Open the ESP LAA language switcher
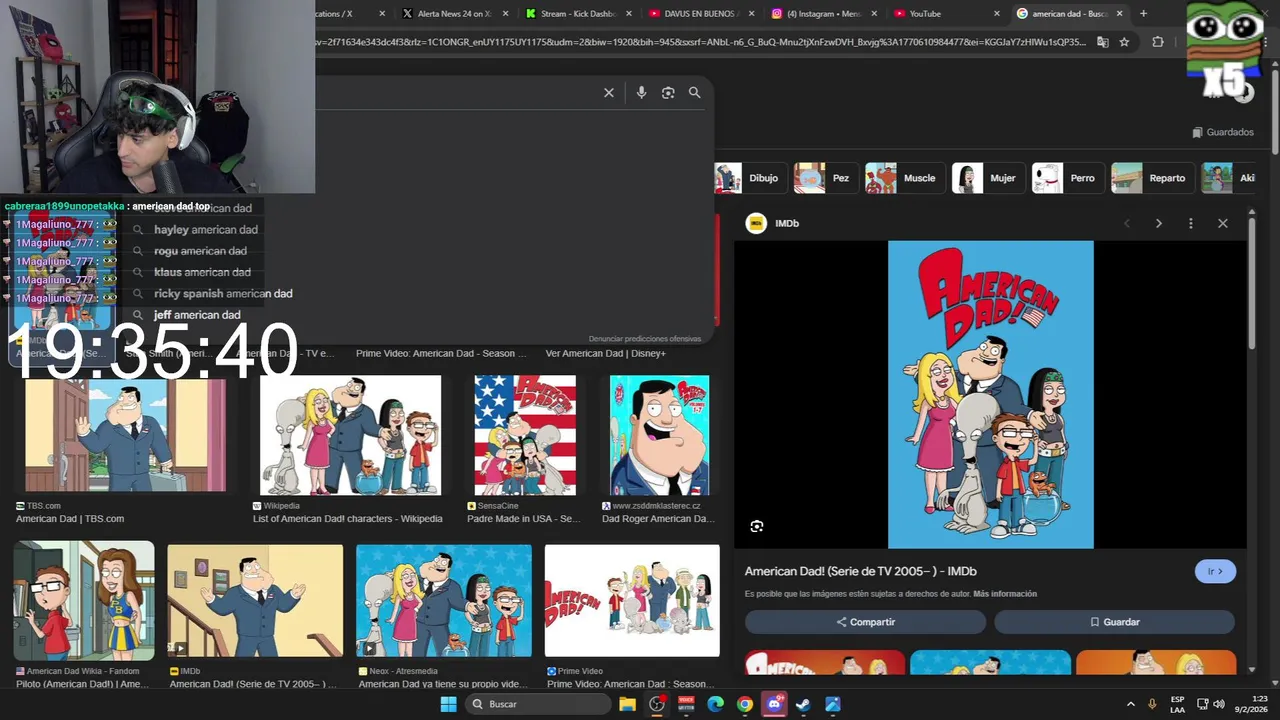1280x720 pixels. click(1178, 704)
